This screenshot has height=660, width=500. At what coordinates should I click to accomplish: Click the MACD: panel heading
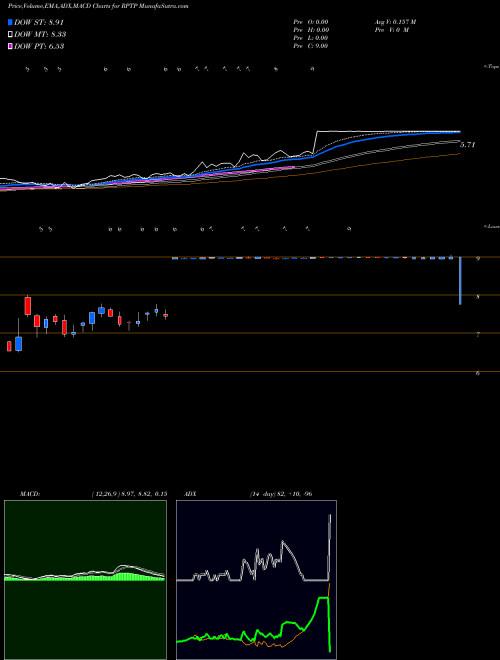(x=29, y=494)
